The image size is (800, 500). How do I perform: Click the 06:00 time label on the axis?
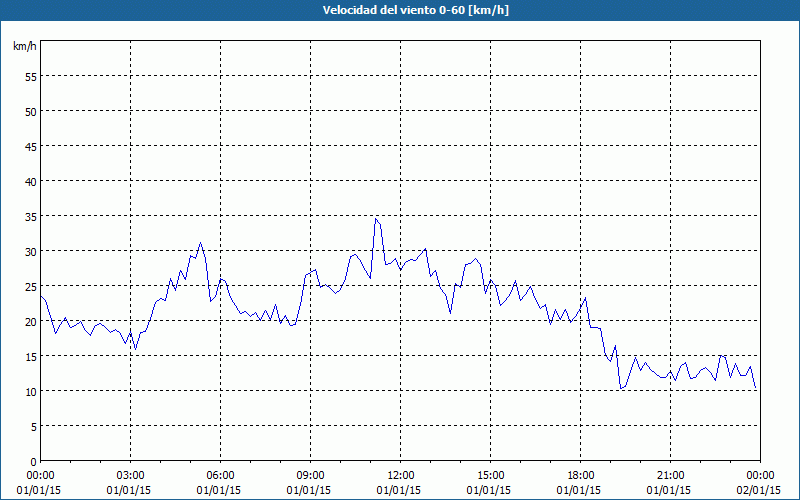220,476
